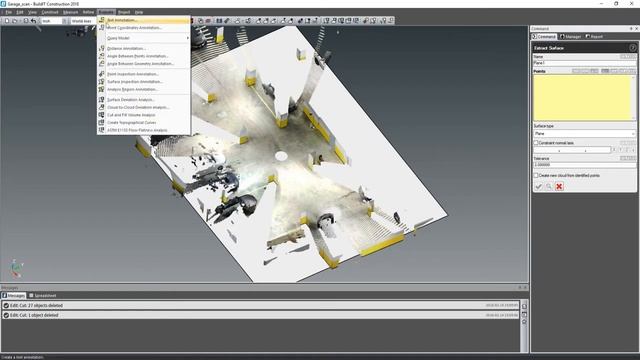Confirm Extract Surface with the green checkmark
This screenshot has height=360, width=640.
(538, 187)
